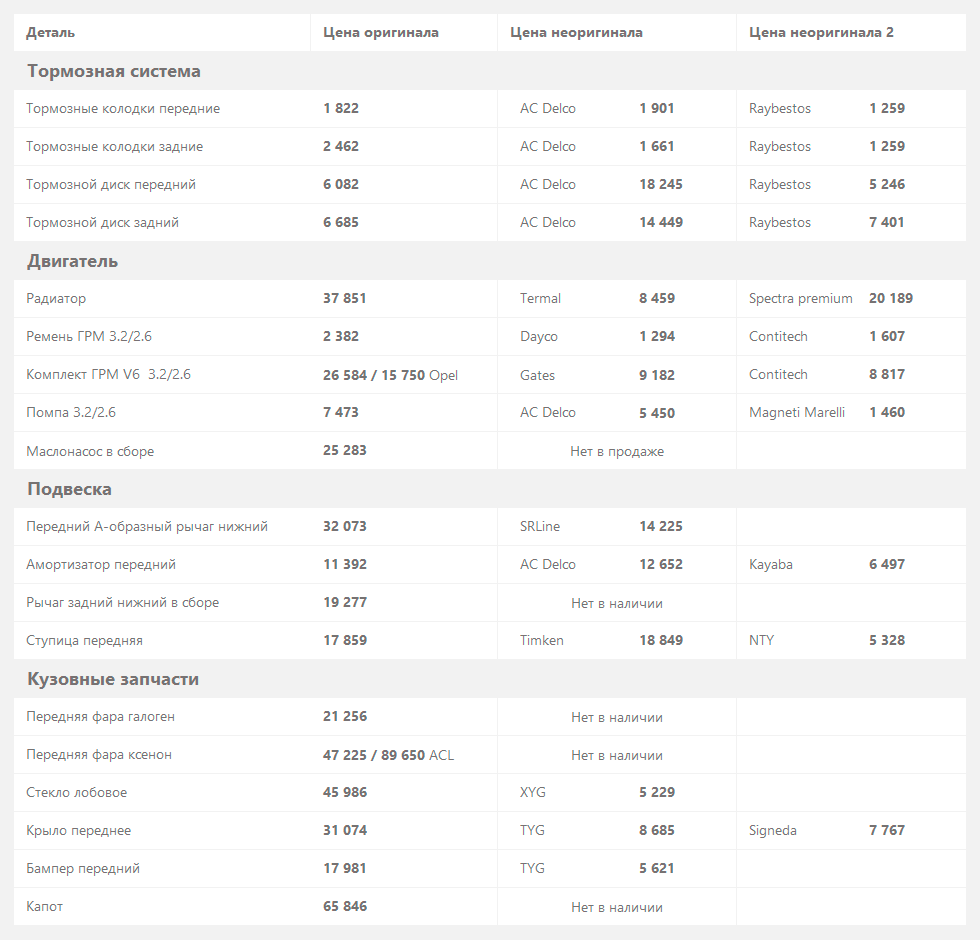
Task: Click the 'Цена неоригинала 2' column header
Action: pos(821,32)
